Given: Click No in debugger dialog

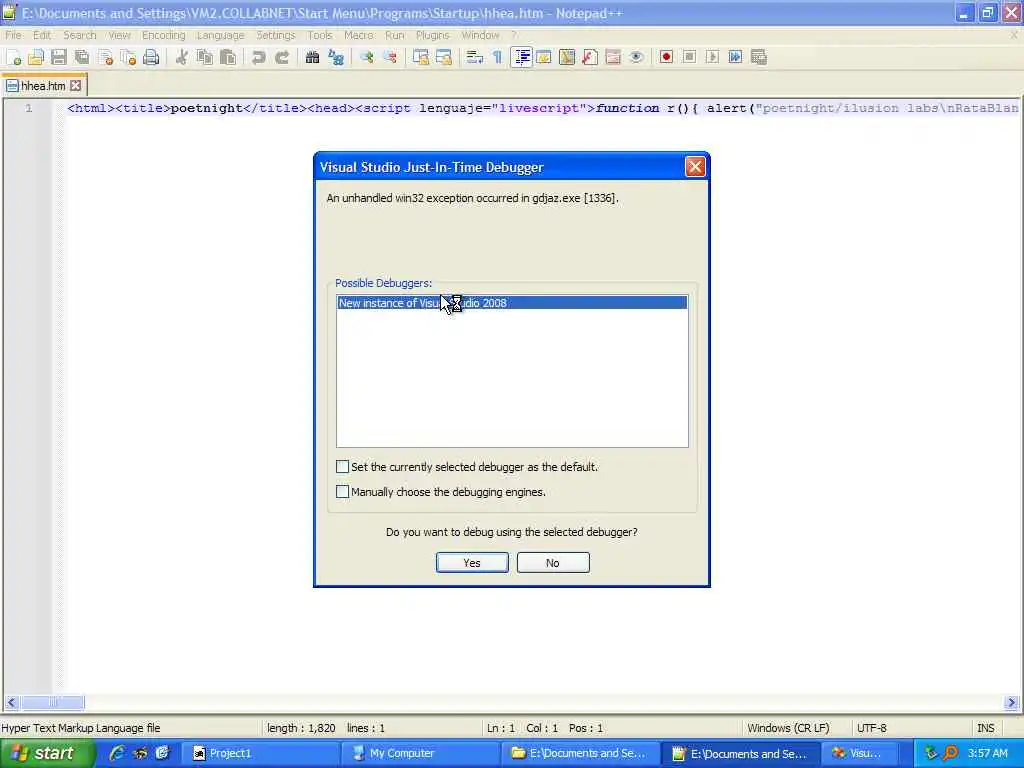Looking at the screenshot, I should tap(553, 562).
